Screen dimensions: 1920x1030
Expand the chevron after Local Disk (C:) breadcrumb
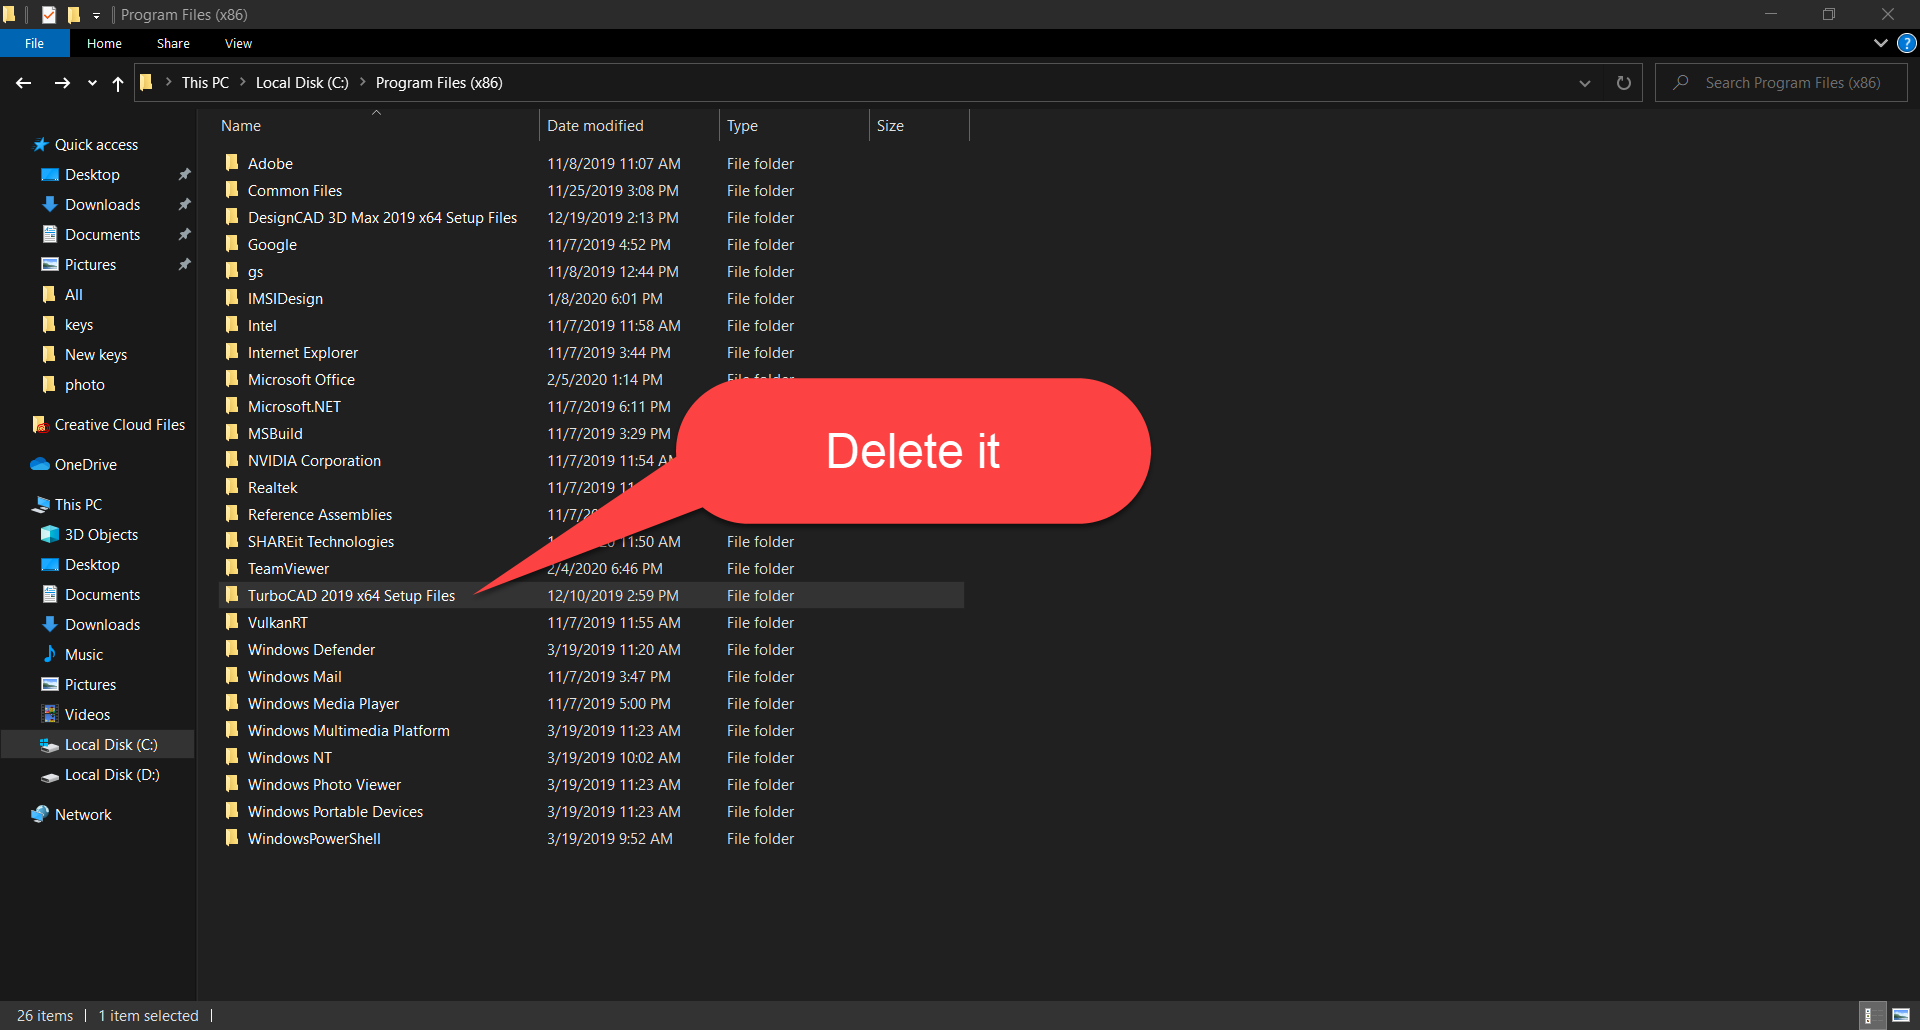click(362, 82)
